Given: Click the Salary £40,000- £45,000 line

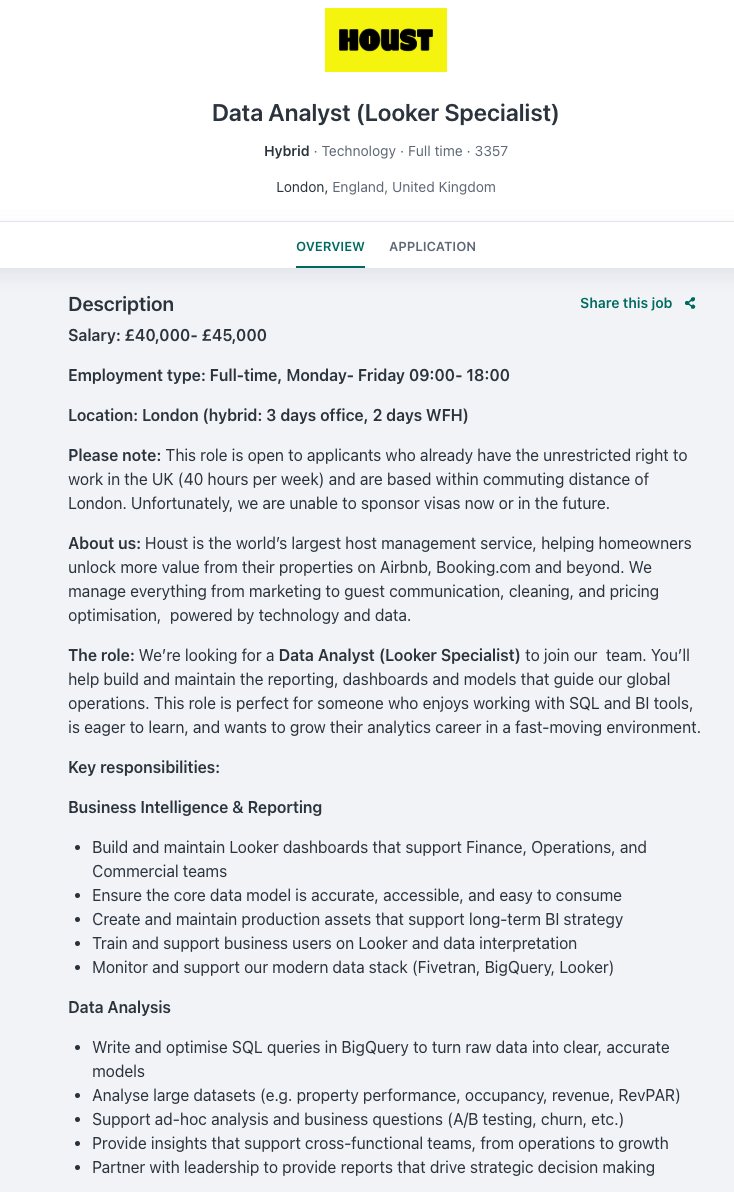Looking at the screenshot, I should [x=167, y=335].
